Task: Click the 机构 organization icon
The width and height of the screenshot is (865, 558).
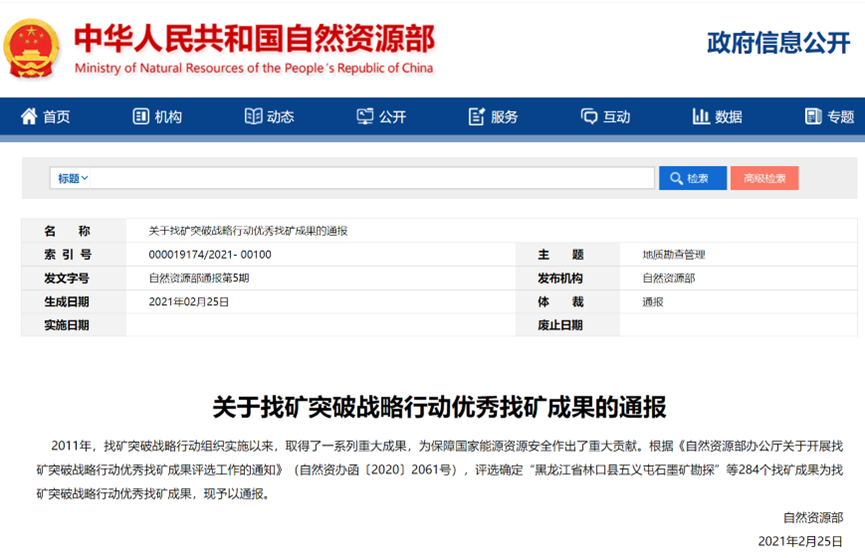Action: click(x=141, y=117)
